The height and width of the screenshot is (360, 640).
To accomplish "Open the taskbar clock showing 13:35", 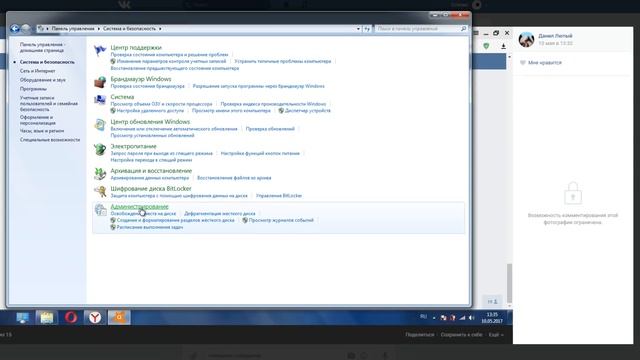I will [x=492, y=318].
